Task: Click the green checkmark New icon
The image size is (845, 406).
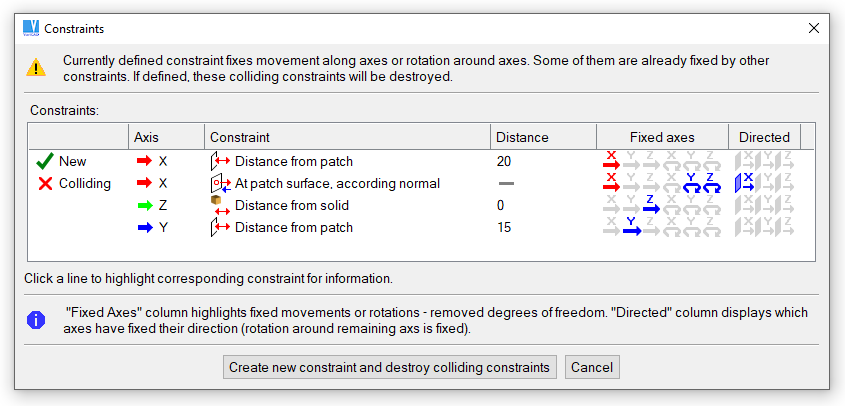Action: pyautogui.click(x=44, y=161)
